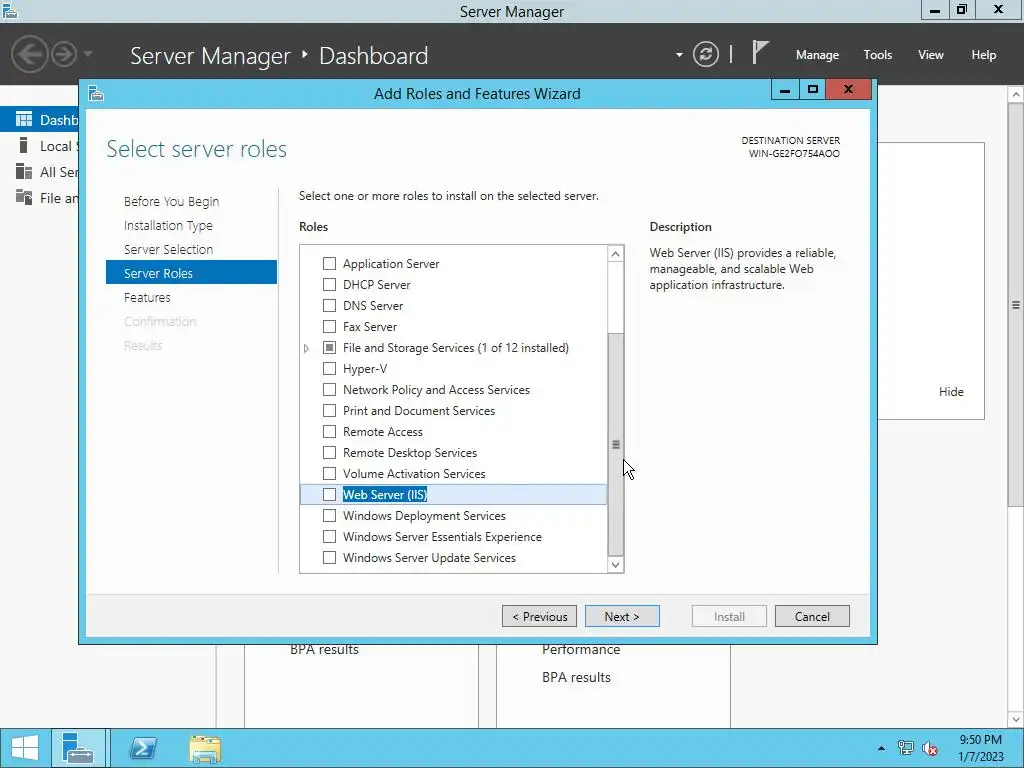Click the muted volume tray icon
1024x768 pixels.
click(929, 748)
